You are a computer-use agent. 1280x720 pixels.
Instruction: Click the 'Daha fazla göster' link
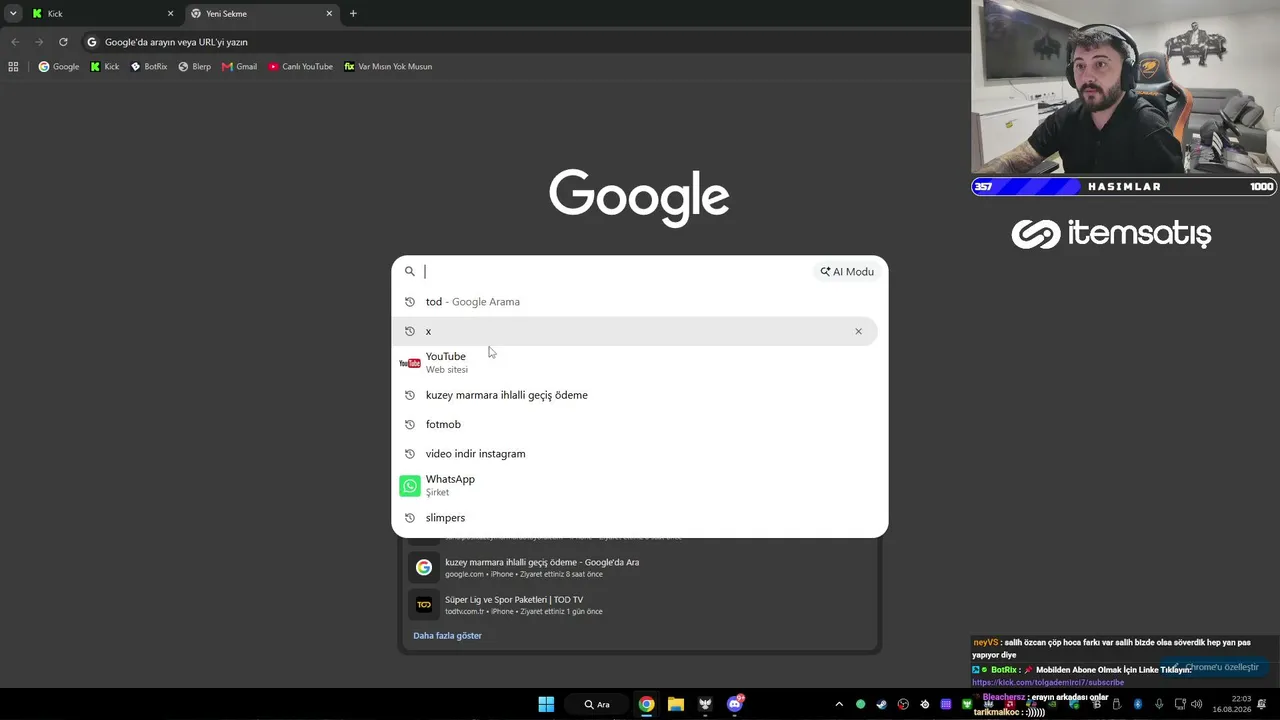(447, 635)
